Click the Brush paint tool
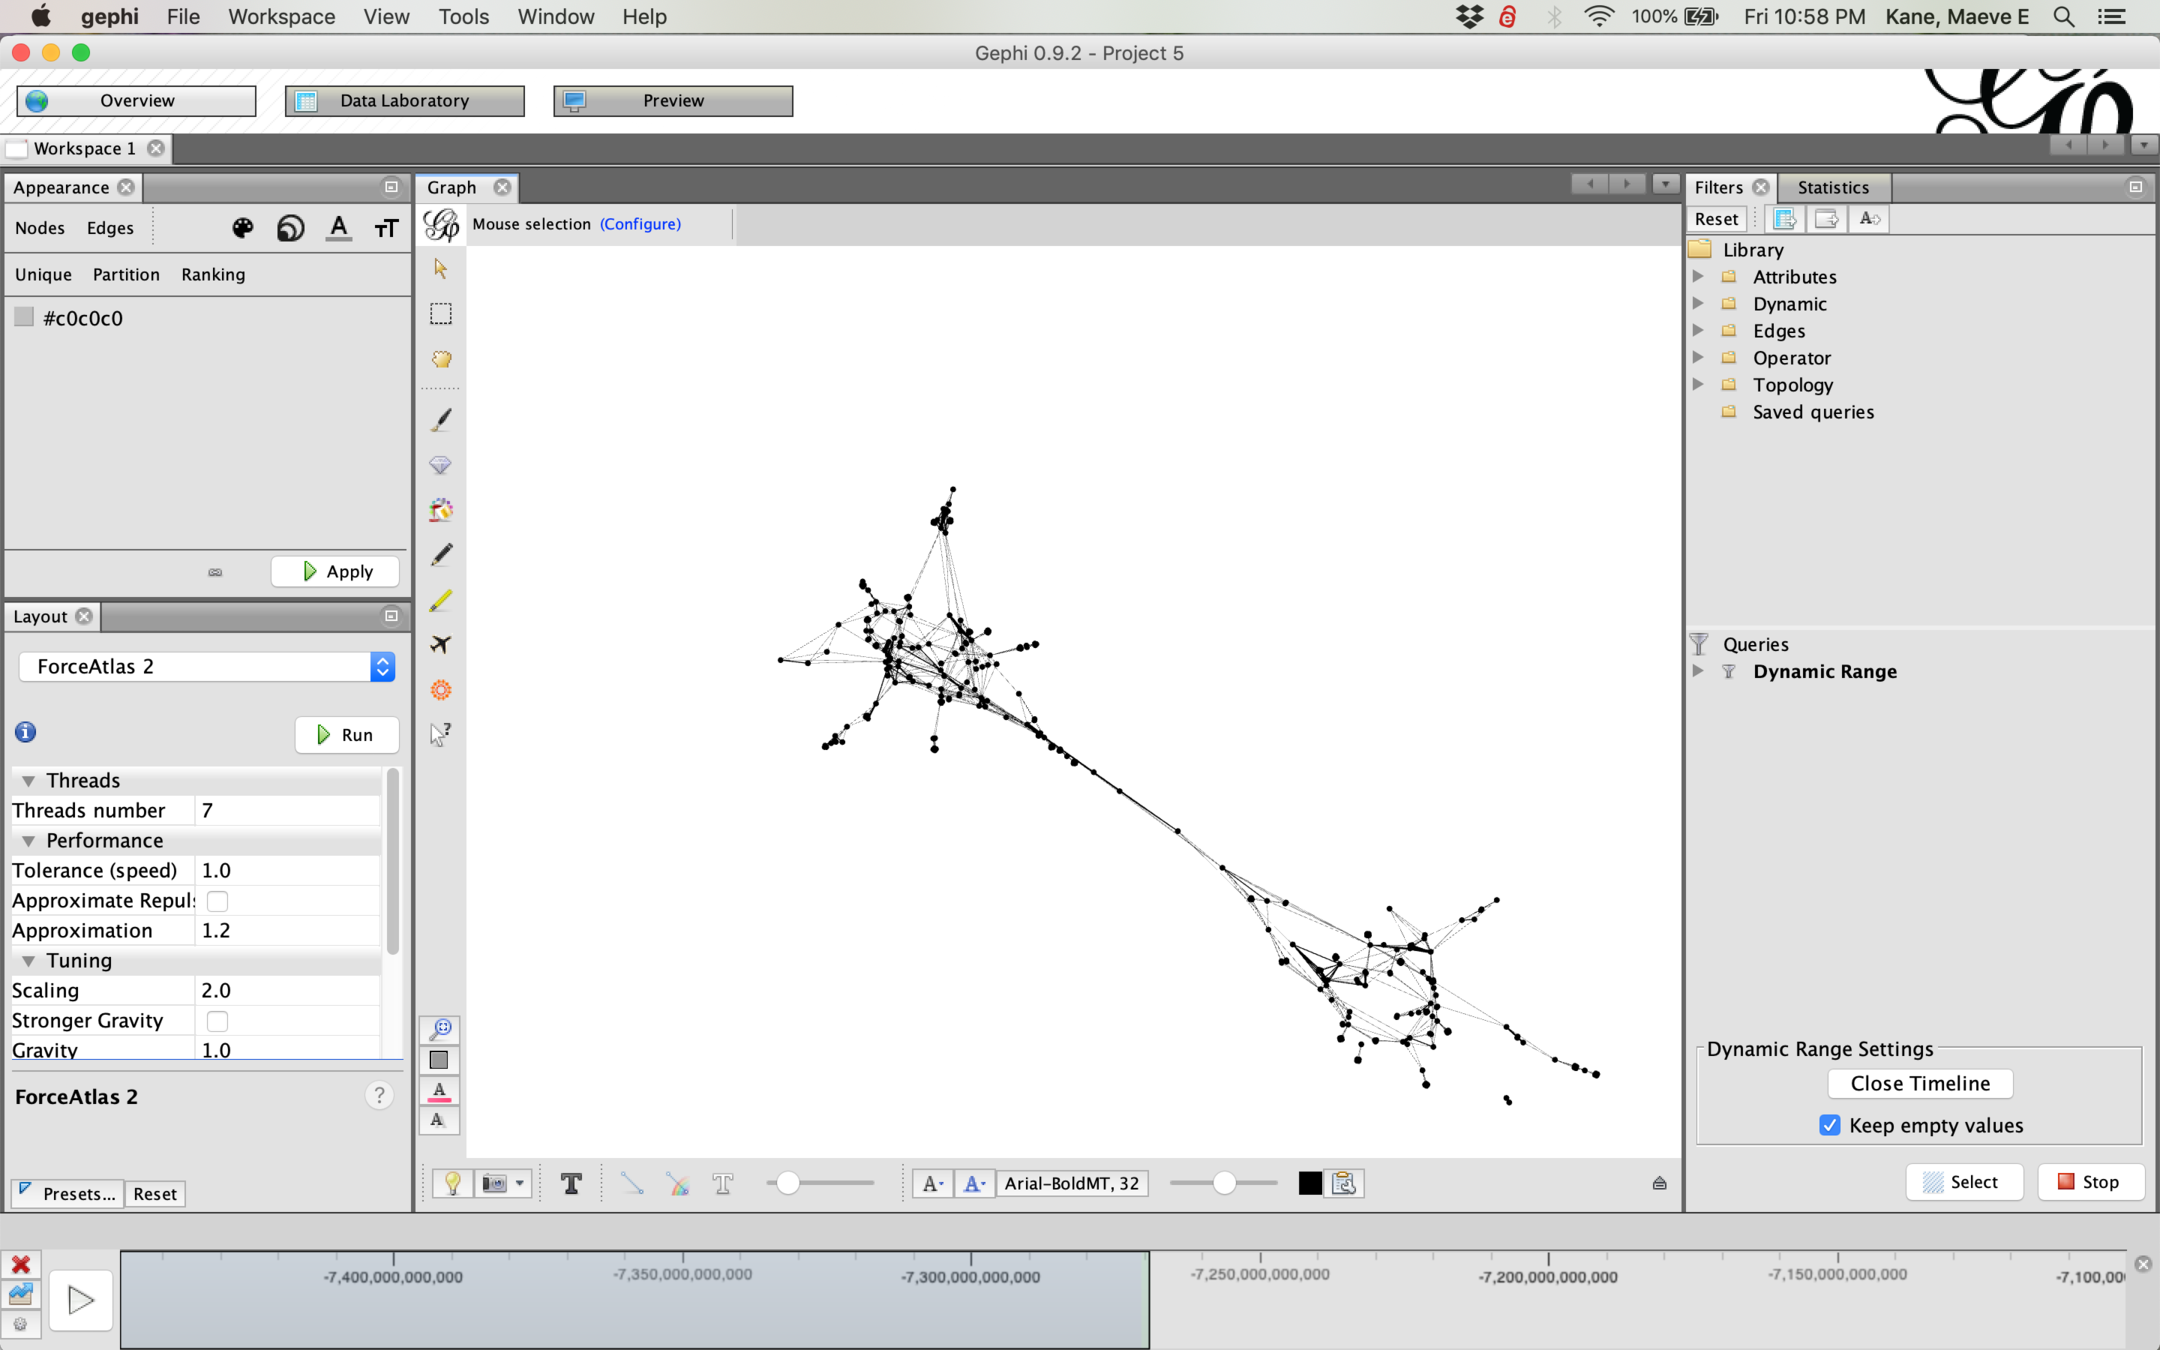This screenshot has width=2160, height=1350. (441, 420)
